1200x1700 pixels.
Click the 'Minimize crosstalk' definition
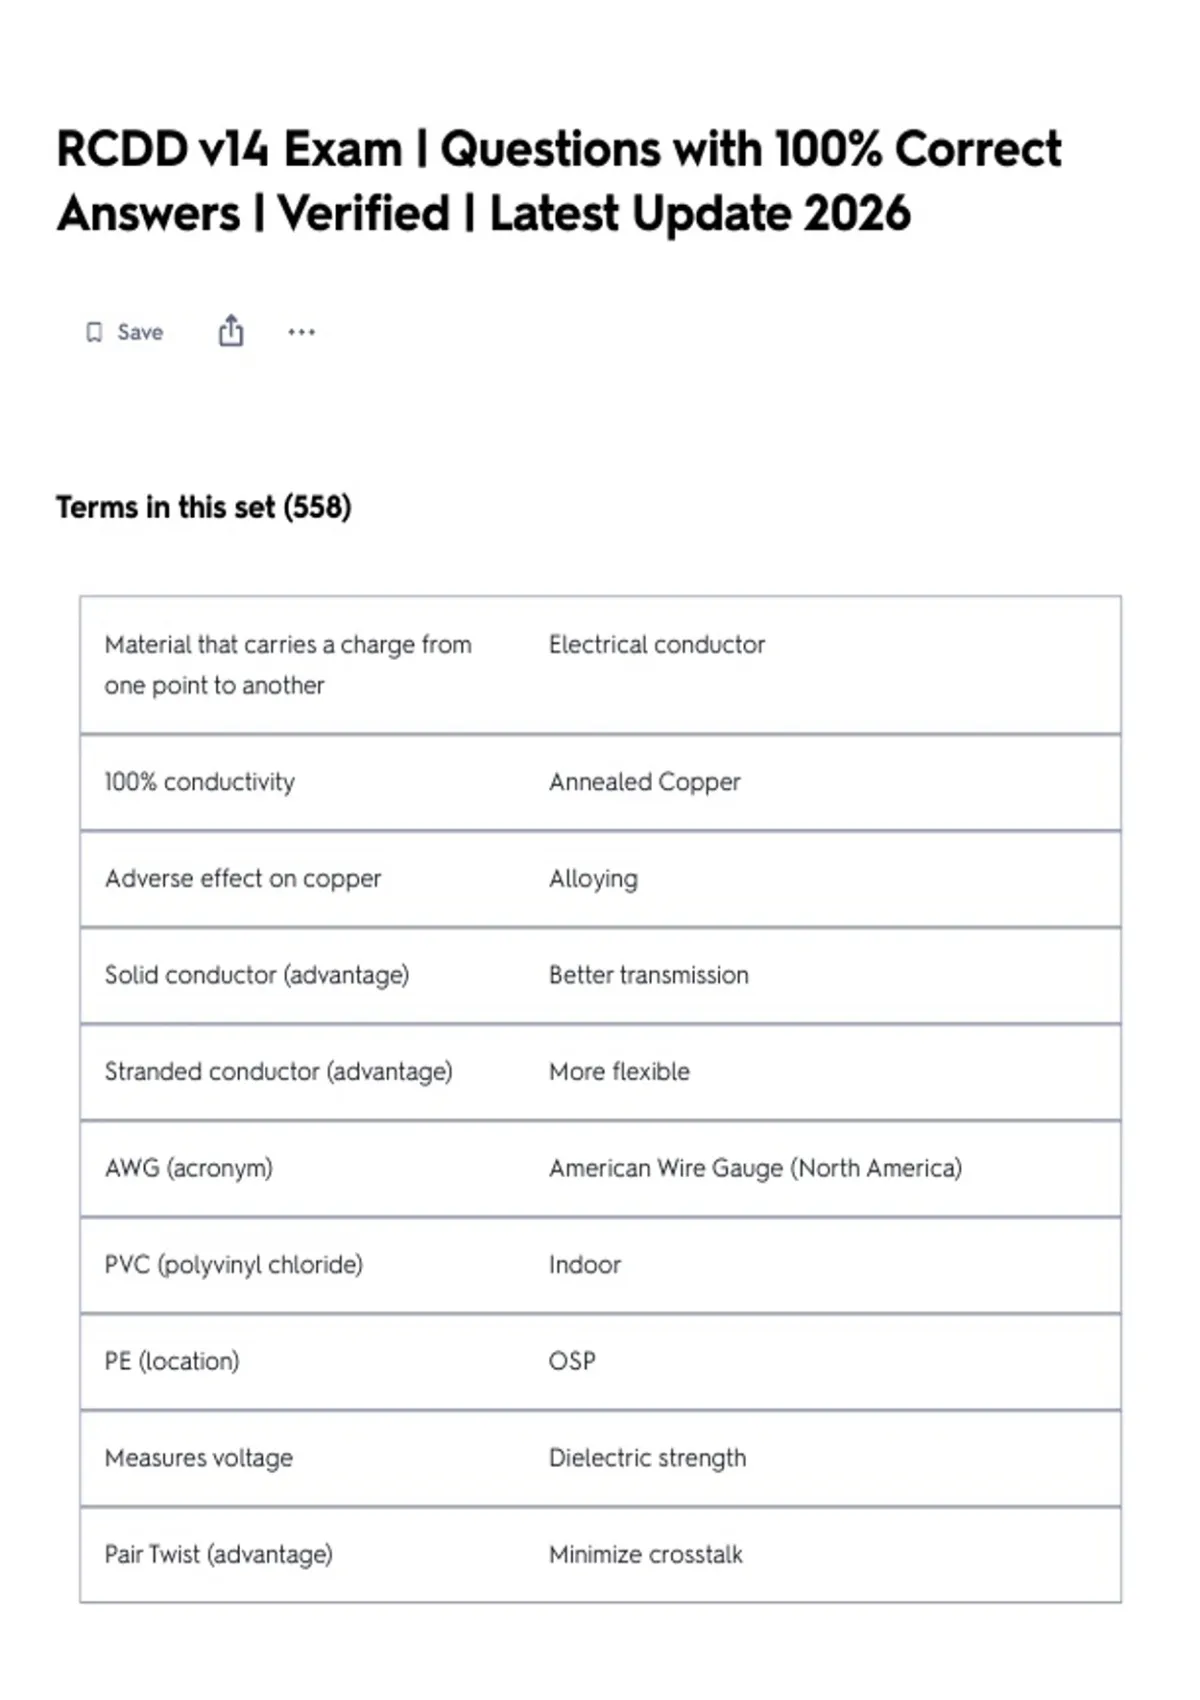coord(646,1555)
